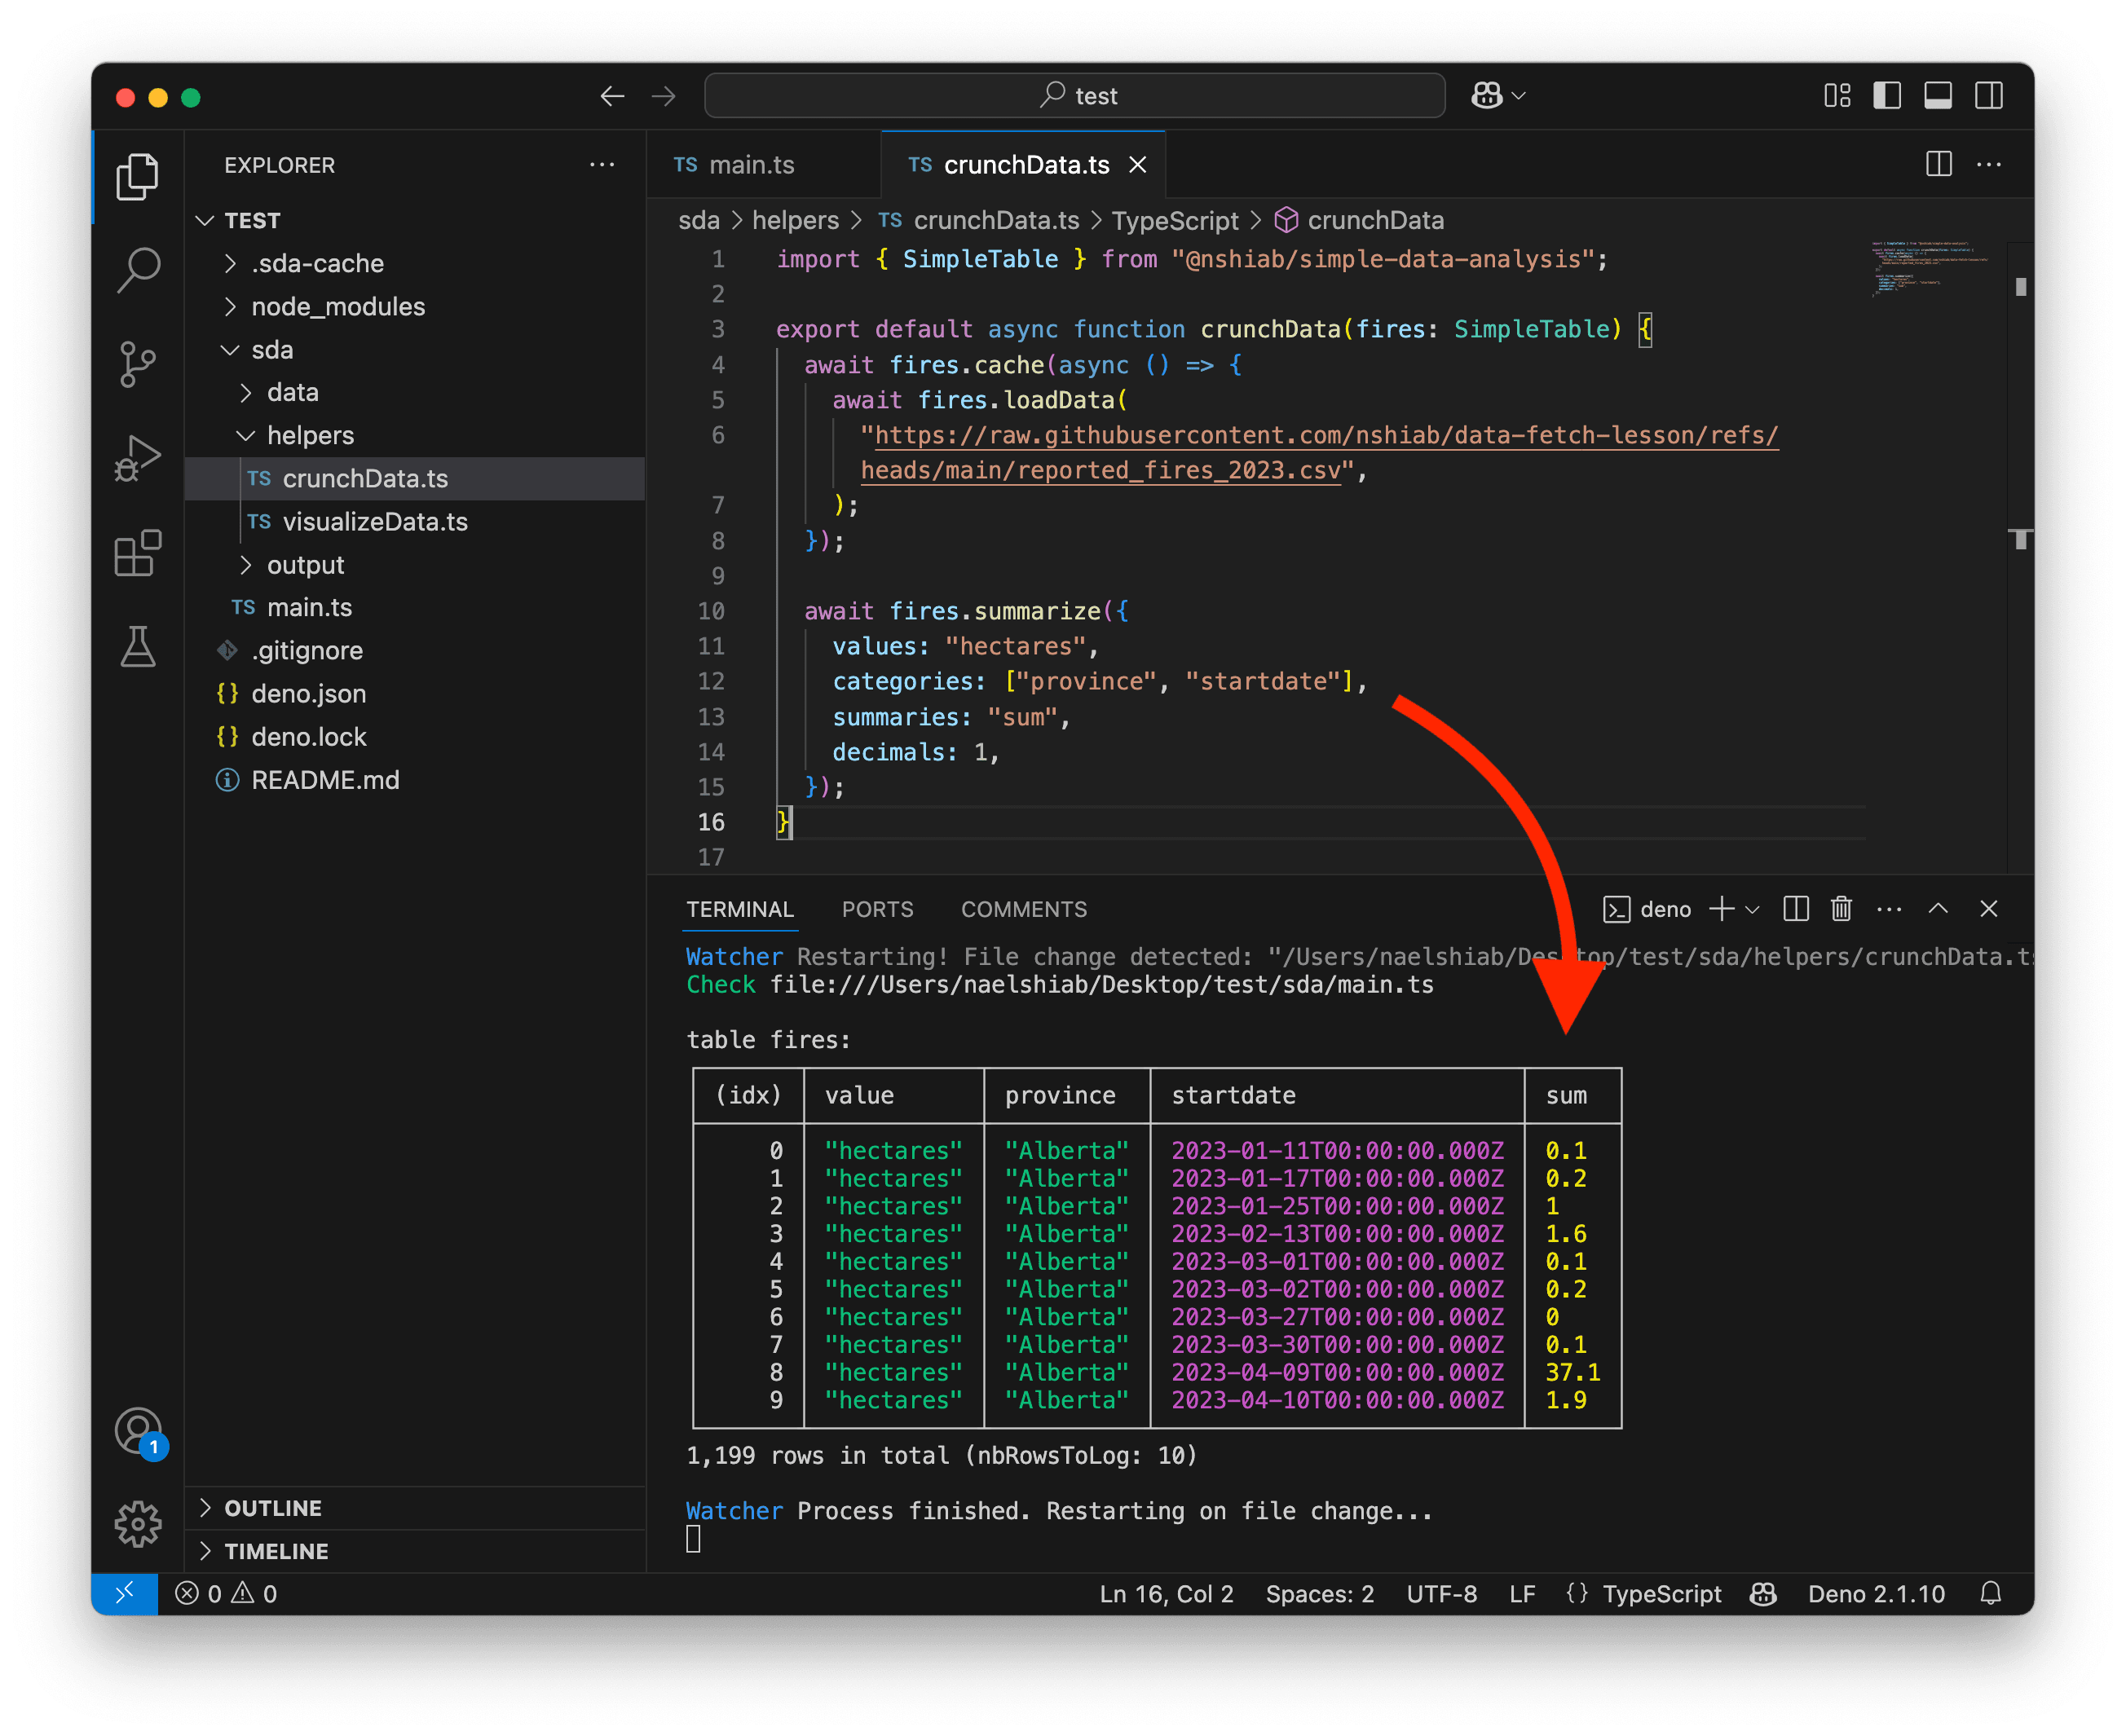
Task: Open the Run and Debug view
Action: pos(137,458)
